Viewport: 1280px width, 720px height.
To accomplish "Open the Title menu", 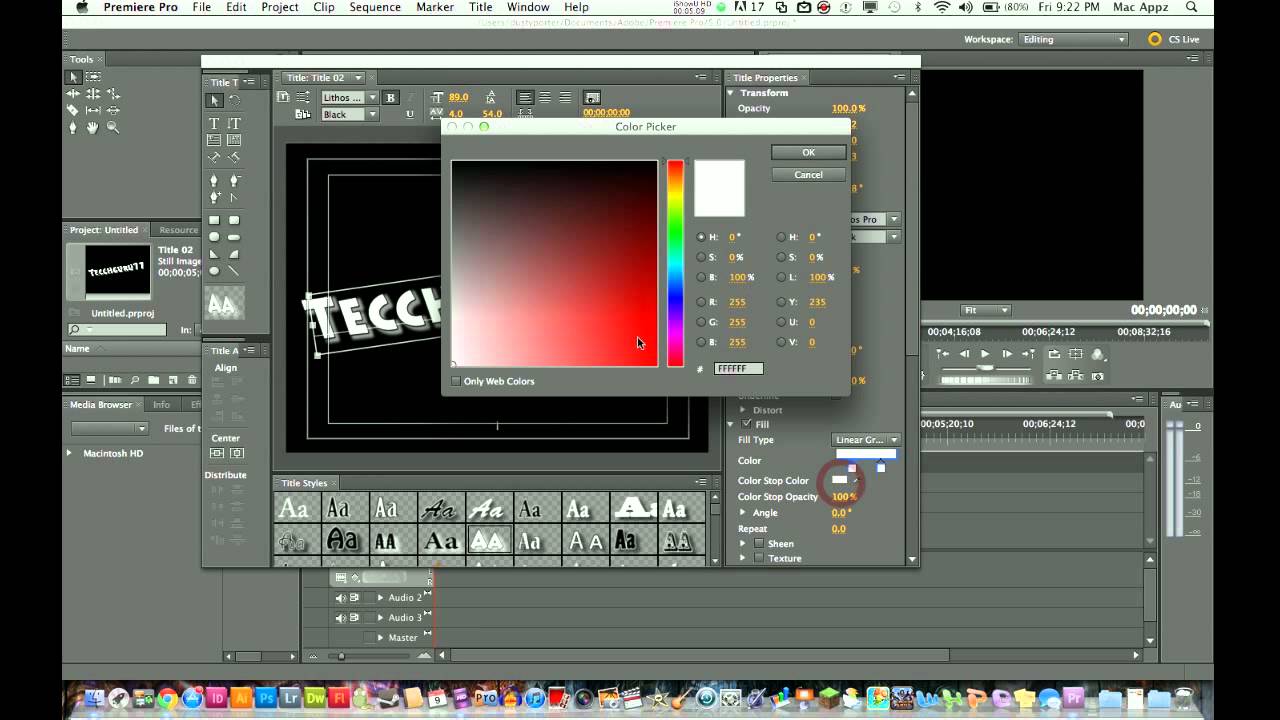I will [x=481, y=7].
